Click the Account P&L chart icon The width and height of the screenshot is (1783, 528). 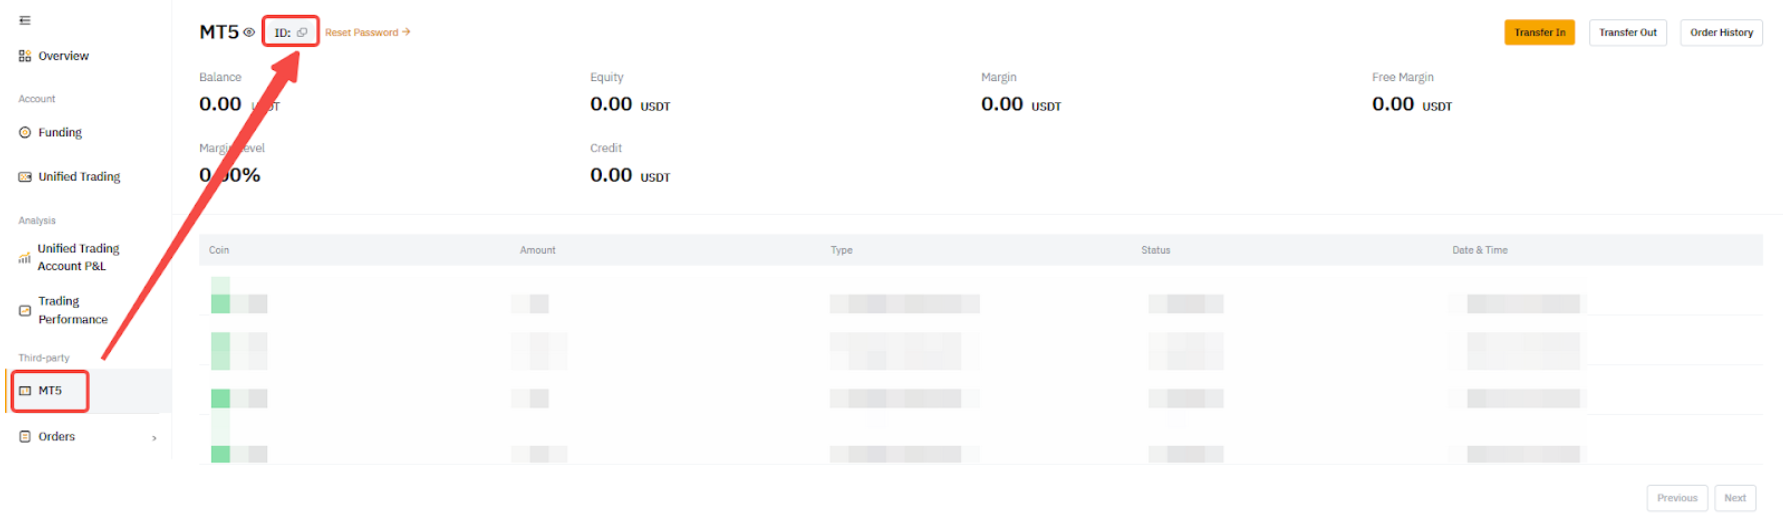click(25, 258)
